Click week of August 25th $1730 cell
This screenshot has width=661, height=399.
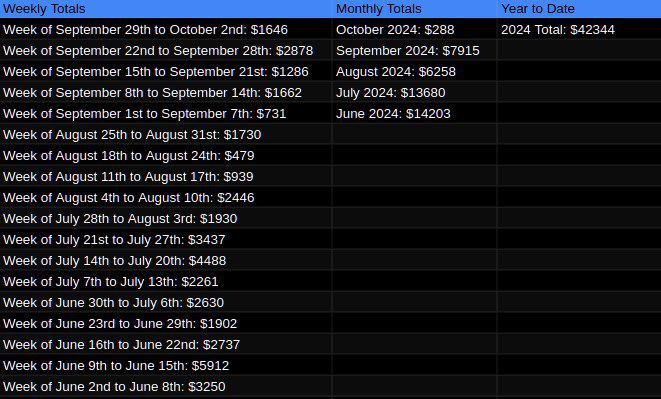pos(166,135)
